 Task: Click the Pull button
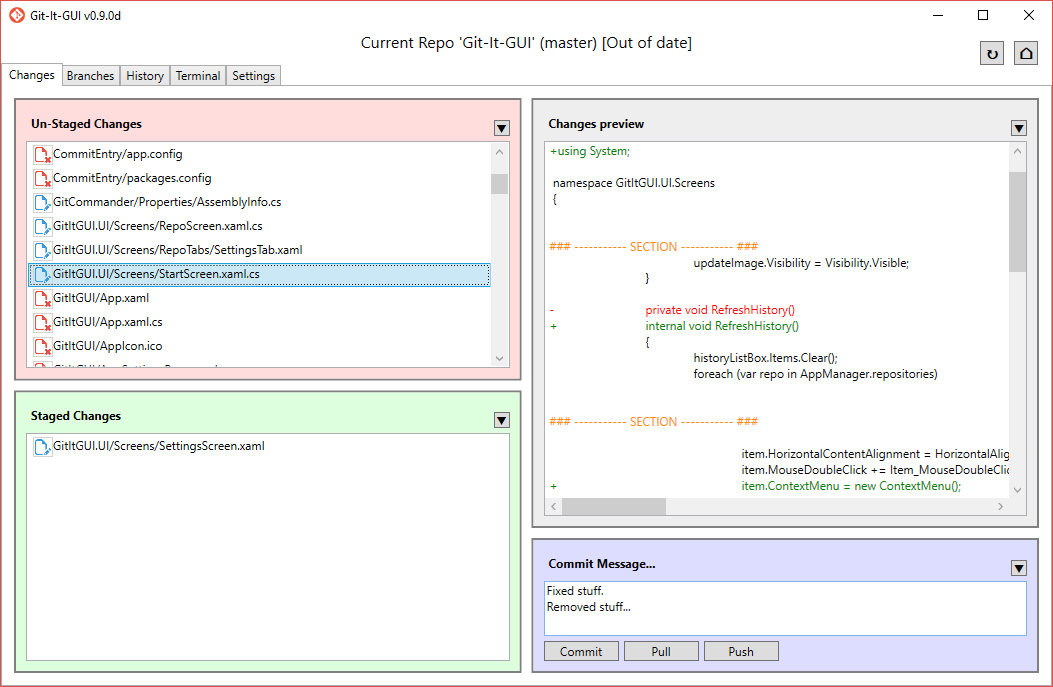pos(660,652)
